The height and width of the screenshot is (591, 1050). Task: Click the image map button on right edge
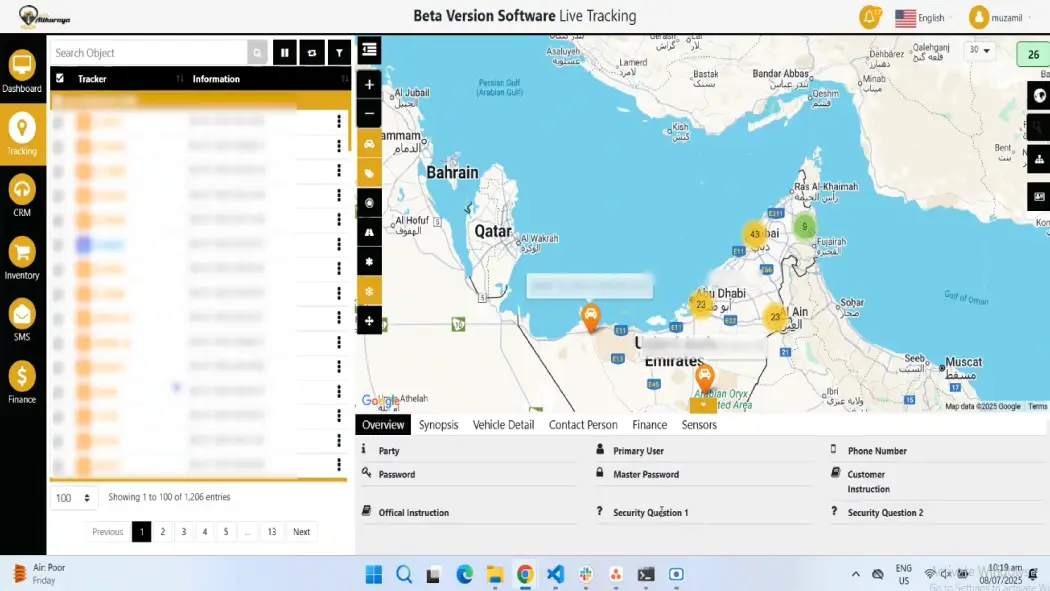(x=1039, y=197)
